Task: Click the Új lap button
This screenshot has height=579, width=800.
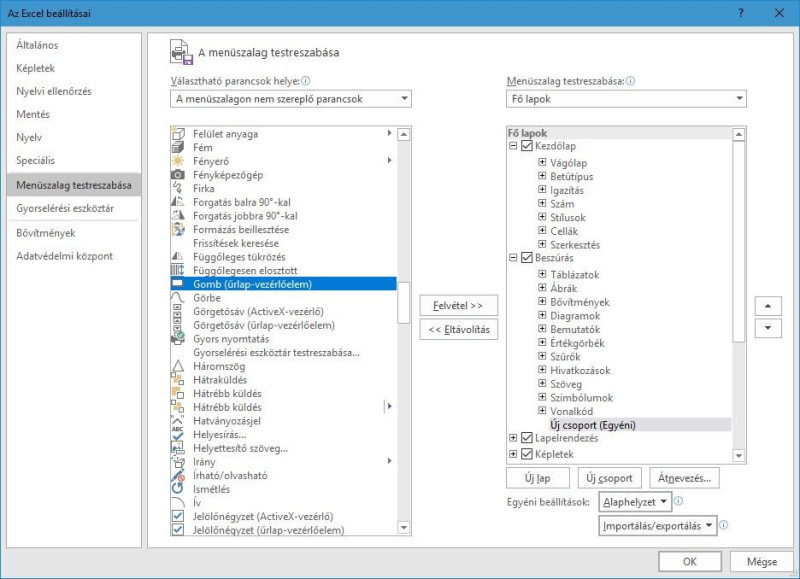Action: (x=537, y=478)
